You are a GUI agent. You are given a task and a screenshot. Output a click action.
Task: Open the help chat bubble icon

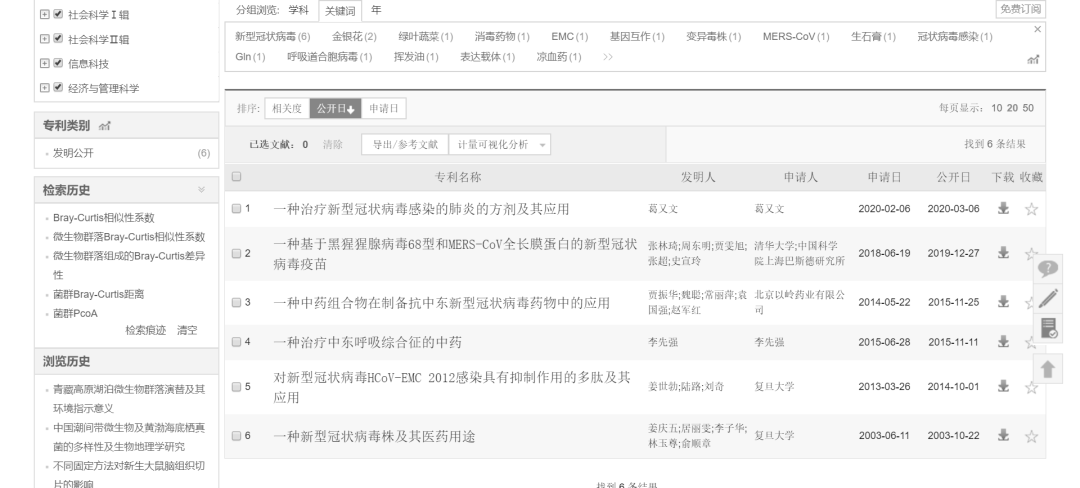(1048, 268)
